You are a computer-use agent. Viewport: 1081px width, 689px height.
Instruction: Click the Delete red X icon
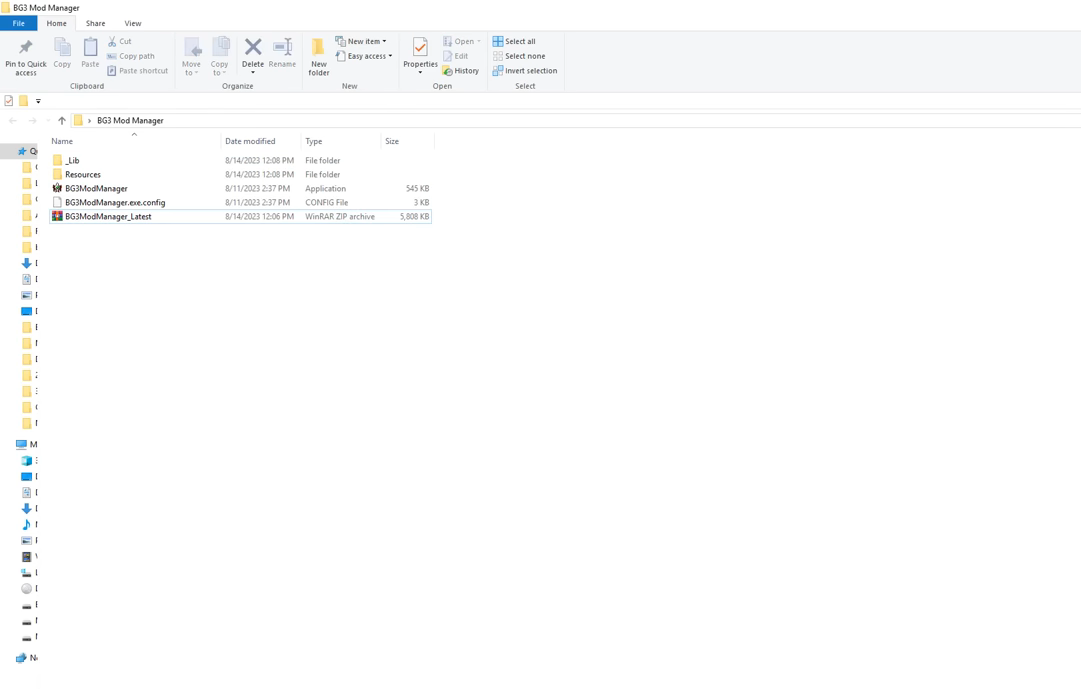click(253, 47)
